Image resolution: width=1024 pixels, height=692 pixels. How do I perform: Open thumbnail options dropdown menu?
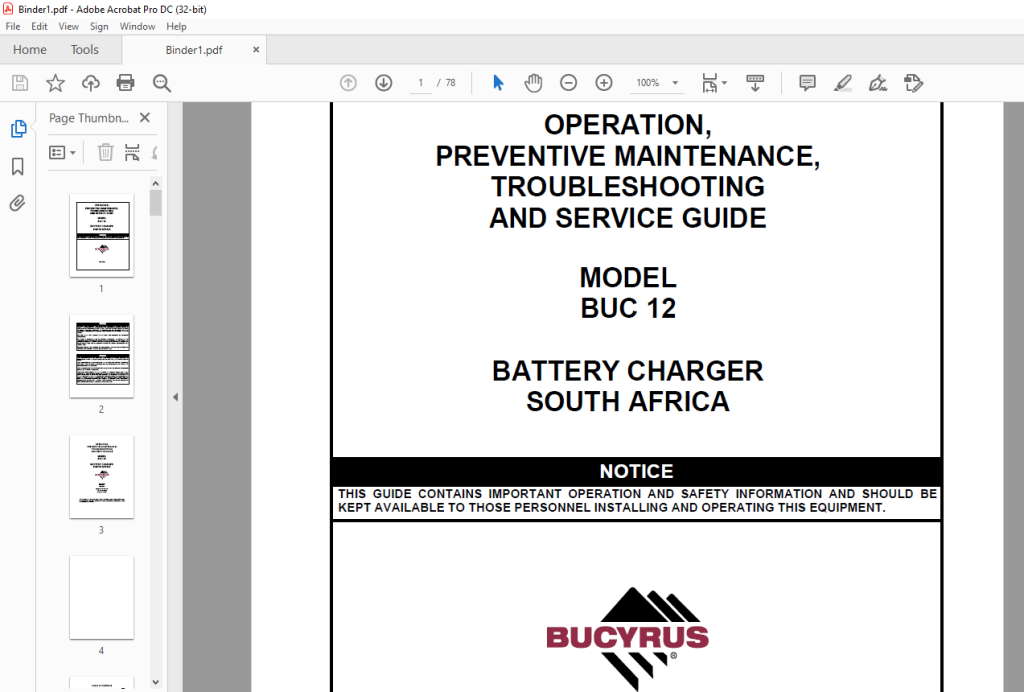tap(63, 153)
